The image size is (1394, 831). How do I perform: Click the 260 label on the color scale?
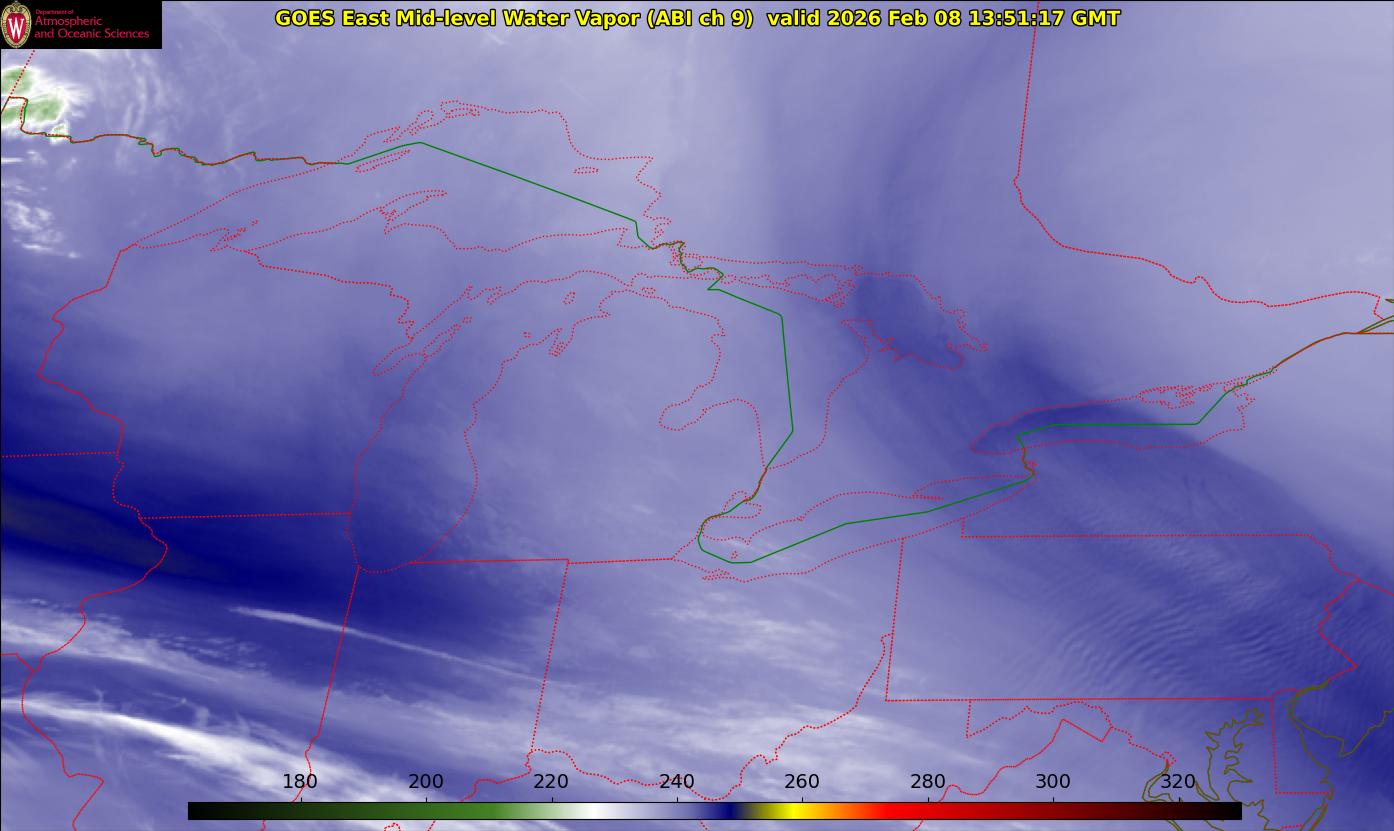coord(802,781)
